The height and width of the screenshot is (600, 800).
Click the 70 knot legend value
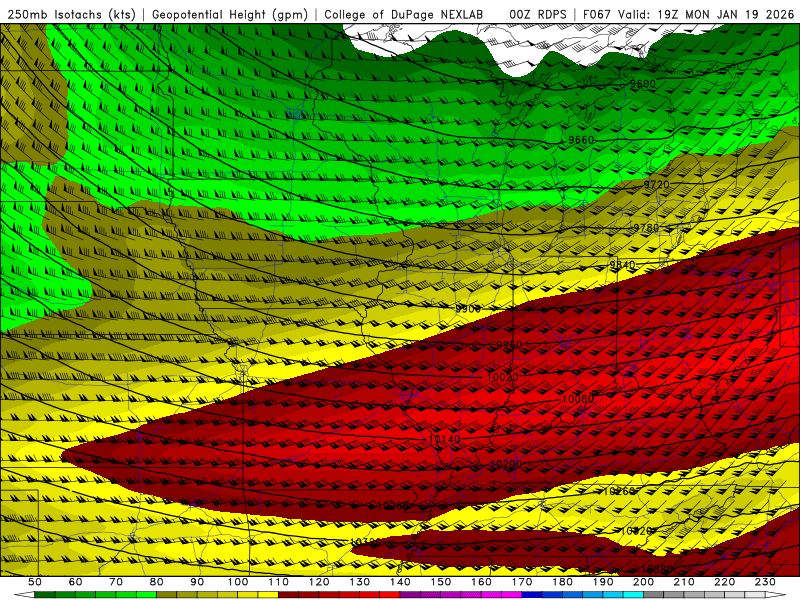click(x=116, y=582)
